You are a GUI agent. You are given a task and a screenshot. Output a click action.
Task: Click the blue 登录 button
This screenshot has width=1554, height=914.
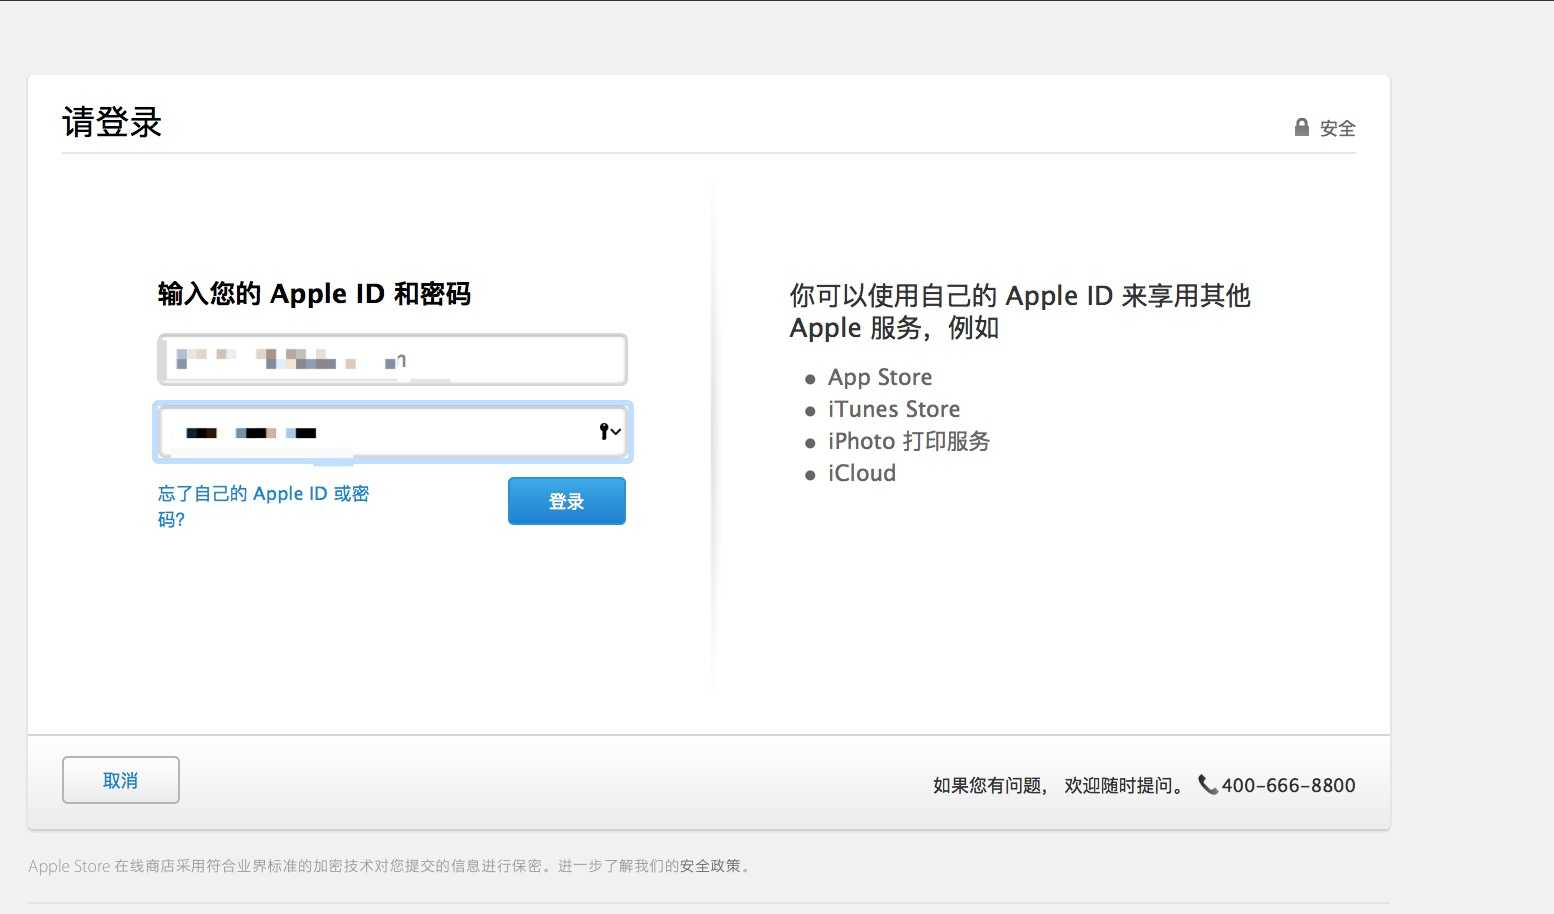point(567,501)
